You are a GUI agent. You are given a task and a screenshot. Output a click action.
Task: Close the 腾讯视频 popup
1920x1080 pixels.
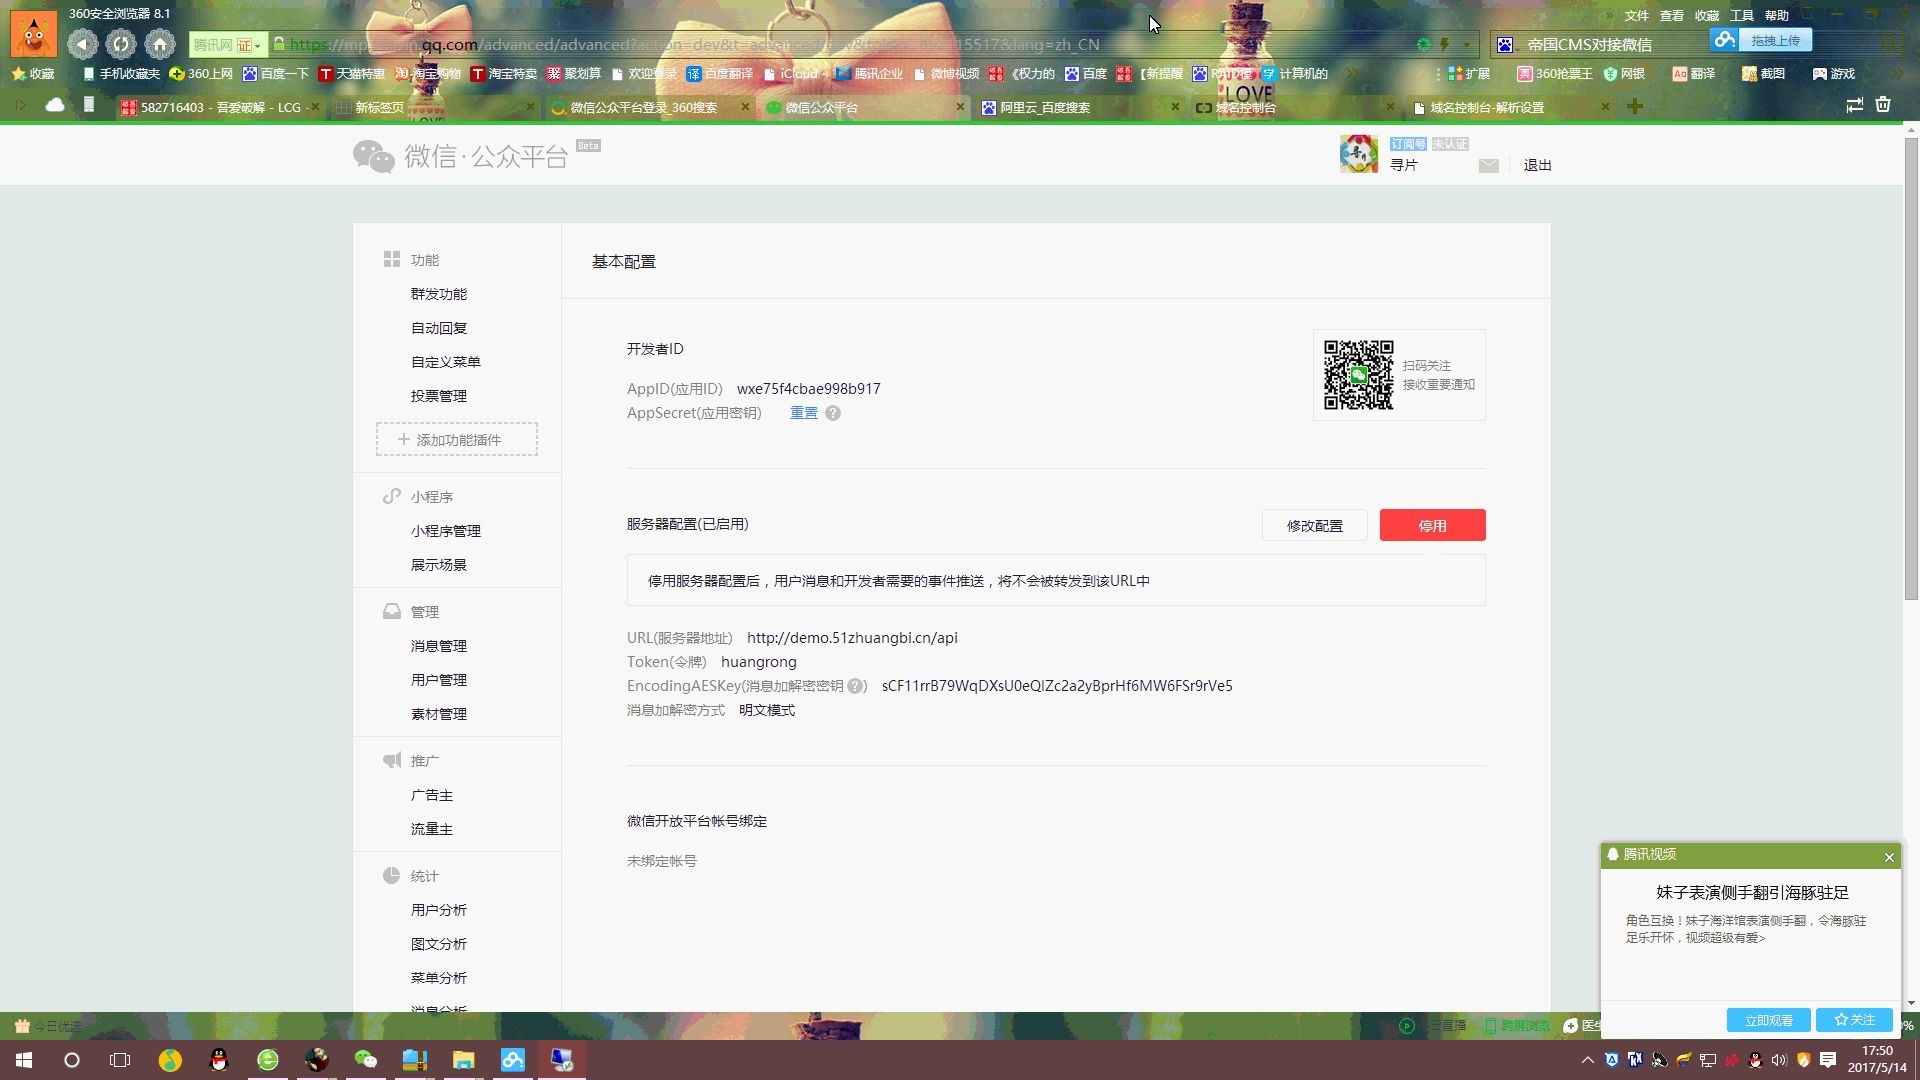point(1889,857)
